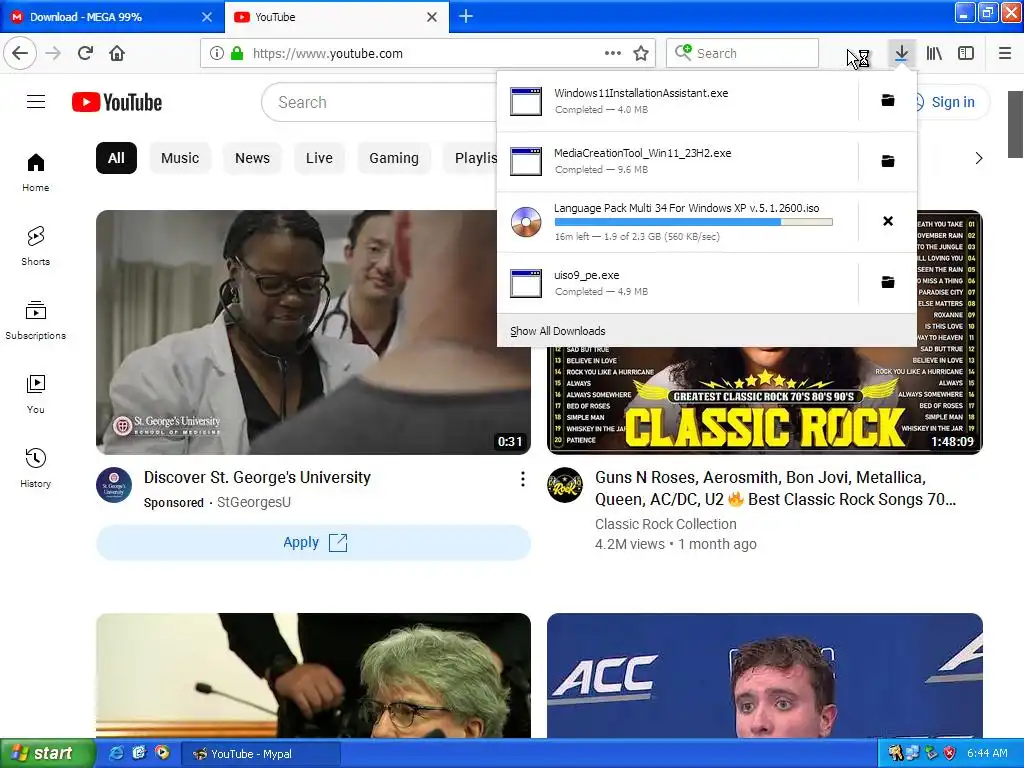Cancel the Language Pack ISO download
The height and width of the screenshot is (768, 1024).
888,221
